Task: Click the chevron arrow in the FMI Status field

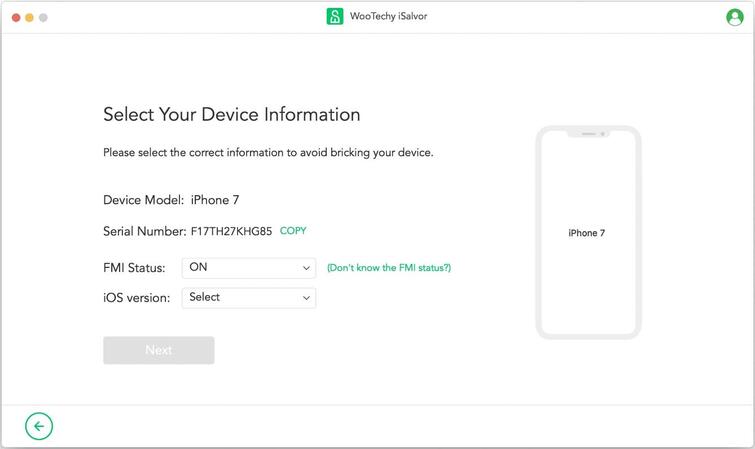Action: pos(306,268)
